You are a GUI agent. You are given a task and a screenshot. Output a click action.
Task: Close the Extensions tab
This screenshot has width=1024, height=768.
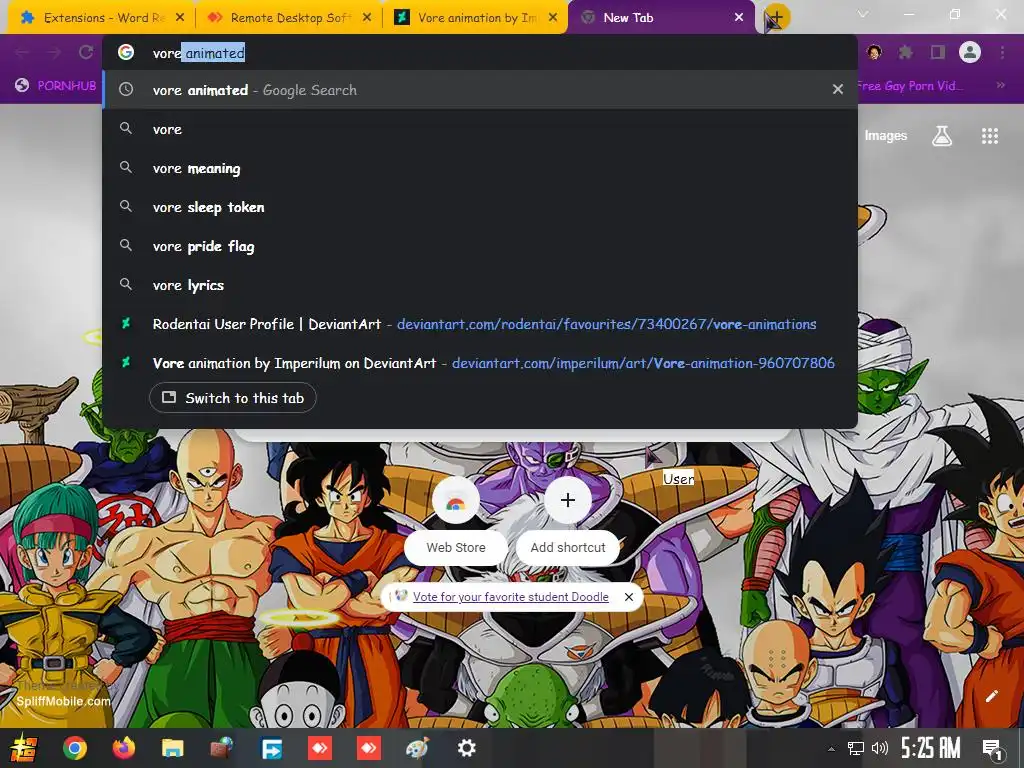[180, 18]
